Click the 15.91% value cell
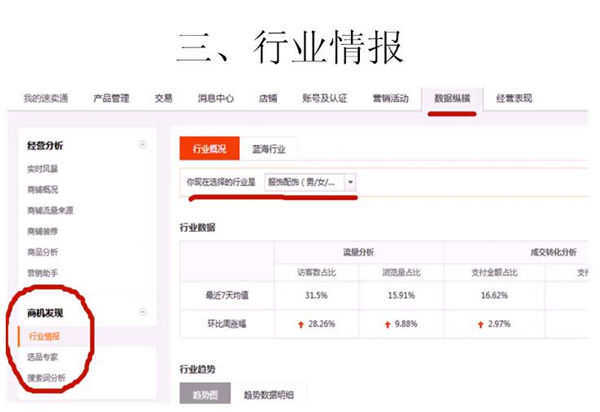Viewport: 600px width, 412px height. [x=401, y=295]
